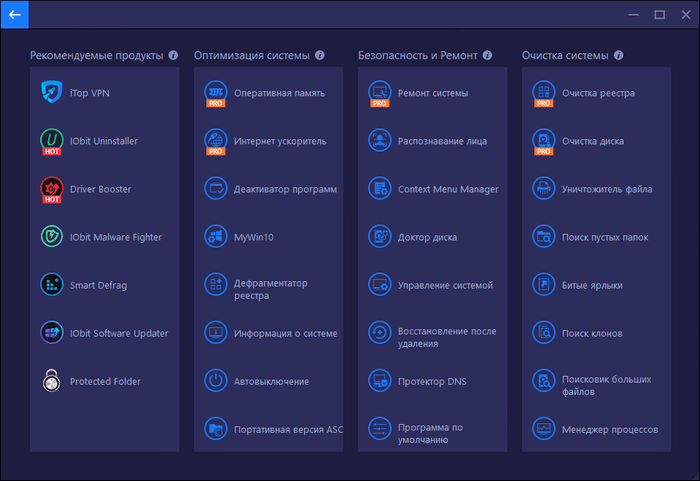Open the Информация о системе monitor icon
Viewport: 700px width, 481px height.
pos(216,333)
